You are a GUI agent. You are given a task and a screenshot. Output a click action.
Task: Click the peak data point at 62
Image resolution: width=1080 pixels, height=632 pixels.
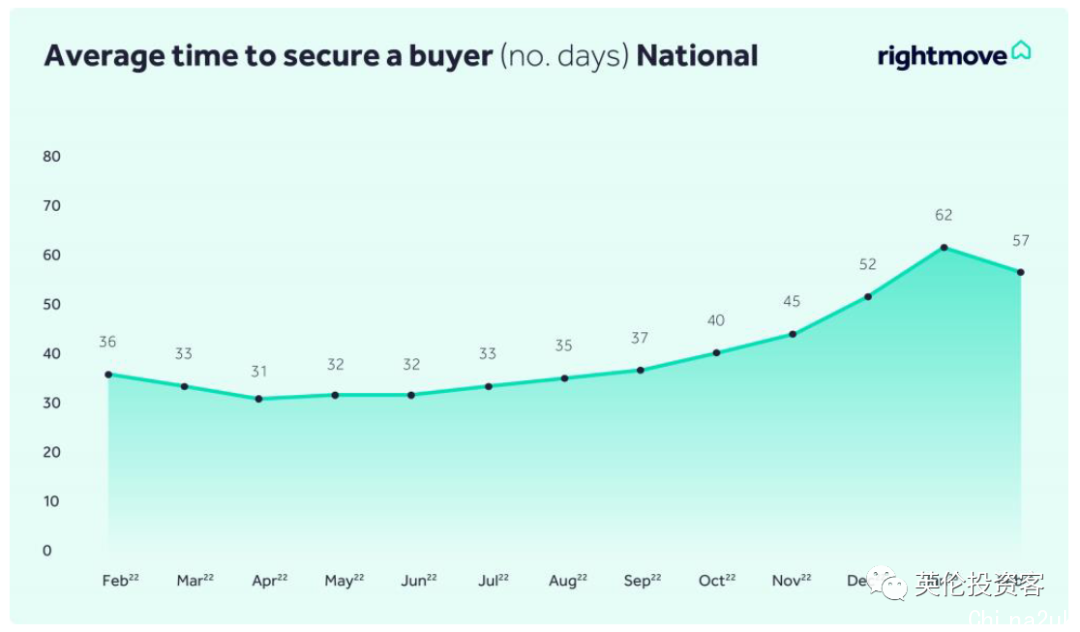point(944,247)
